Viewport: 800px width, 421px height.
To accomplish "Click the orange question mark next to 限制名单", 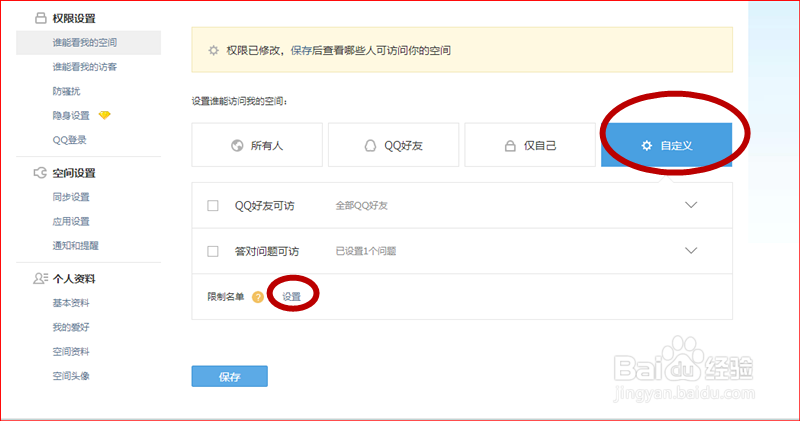I will (258, 297).
